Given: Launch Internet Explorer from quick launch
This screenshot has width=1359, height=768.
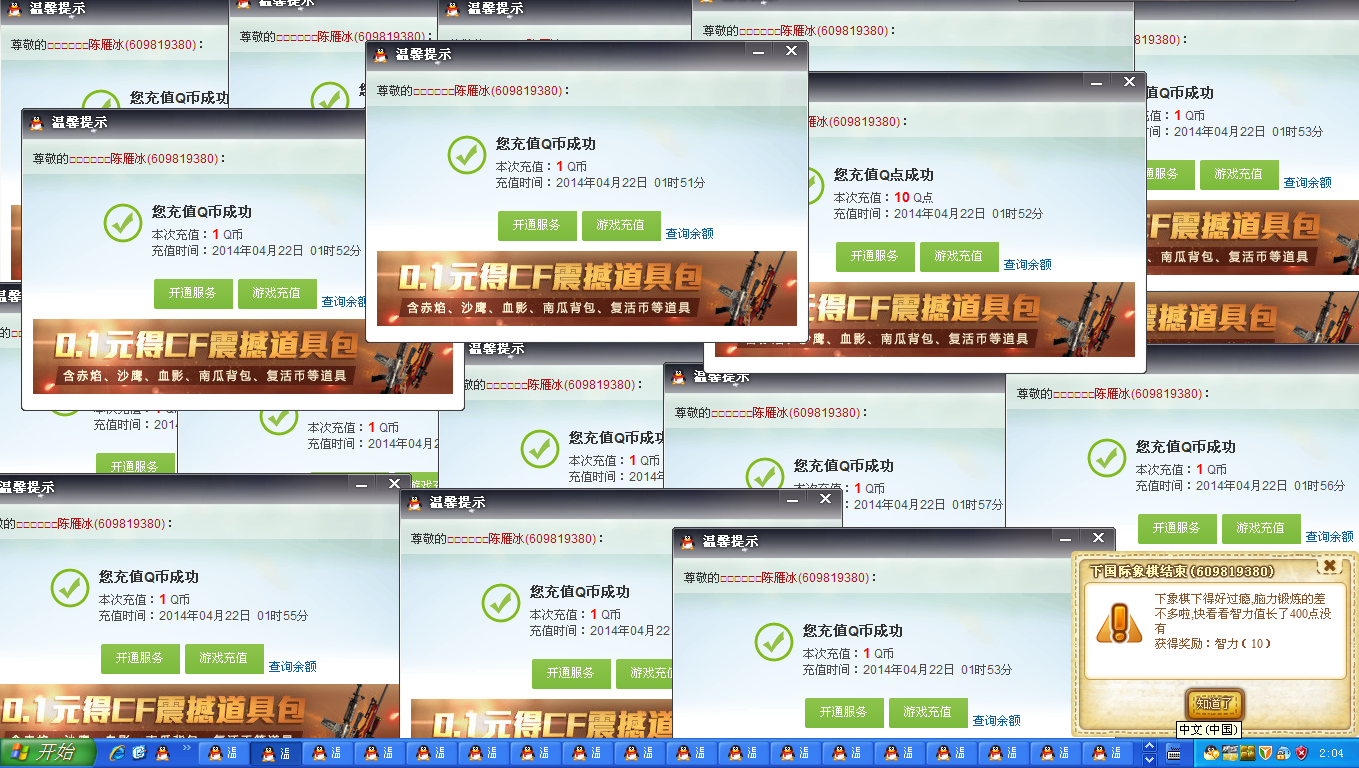Looking at the screenshot, I should click(117, 752).
